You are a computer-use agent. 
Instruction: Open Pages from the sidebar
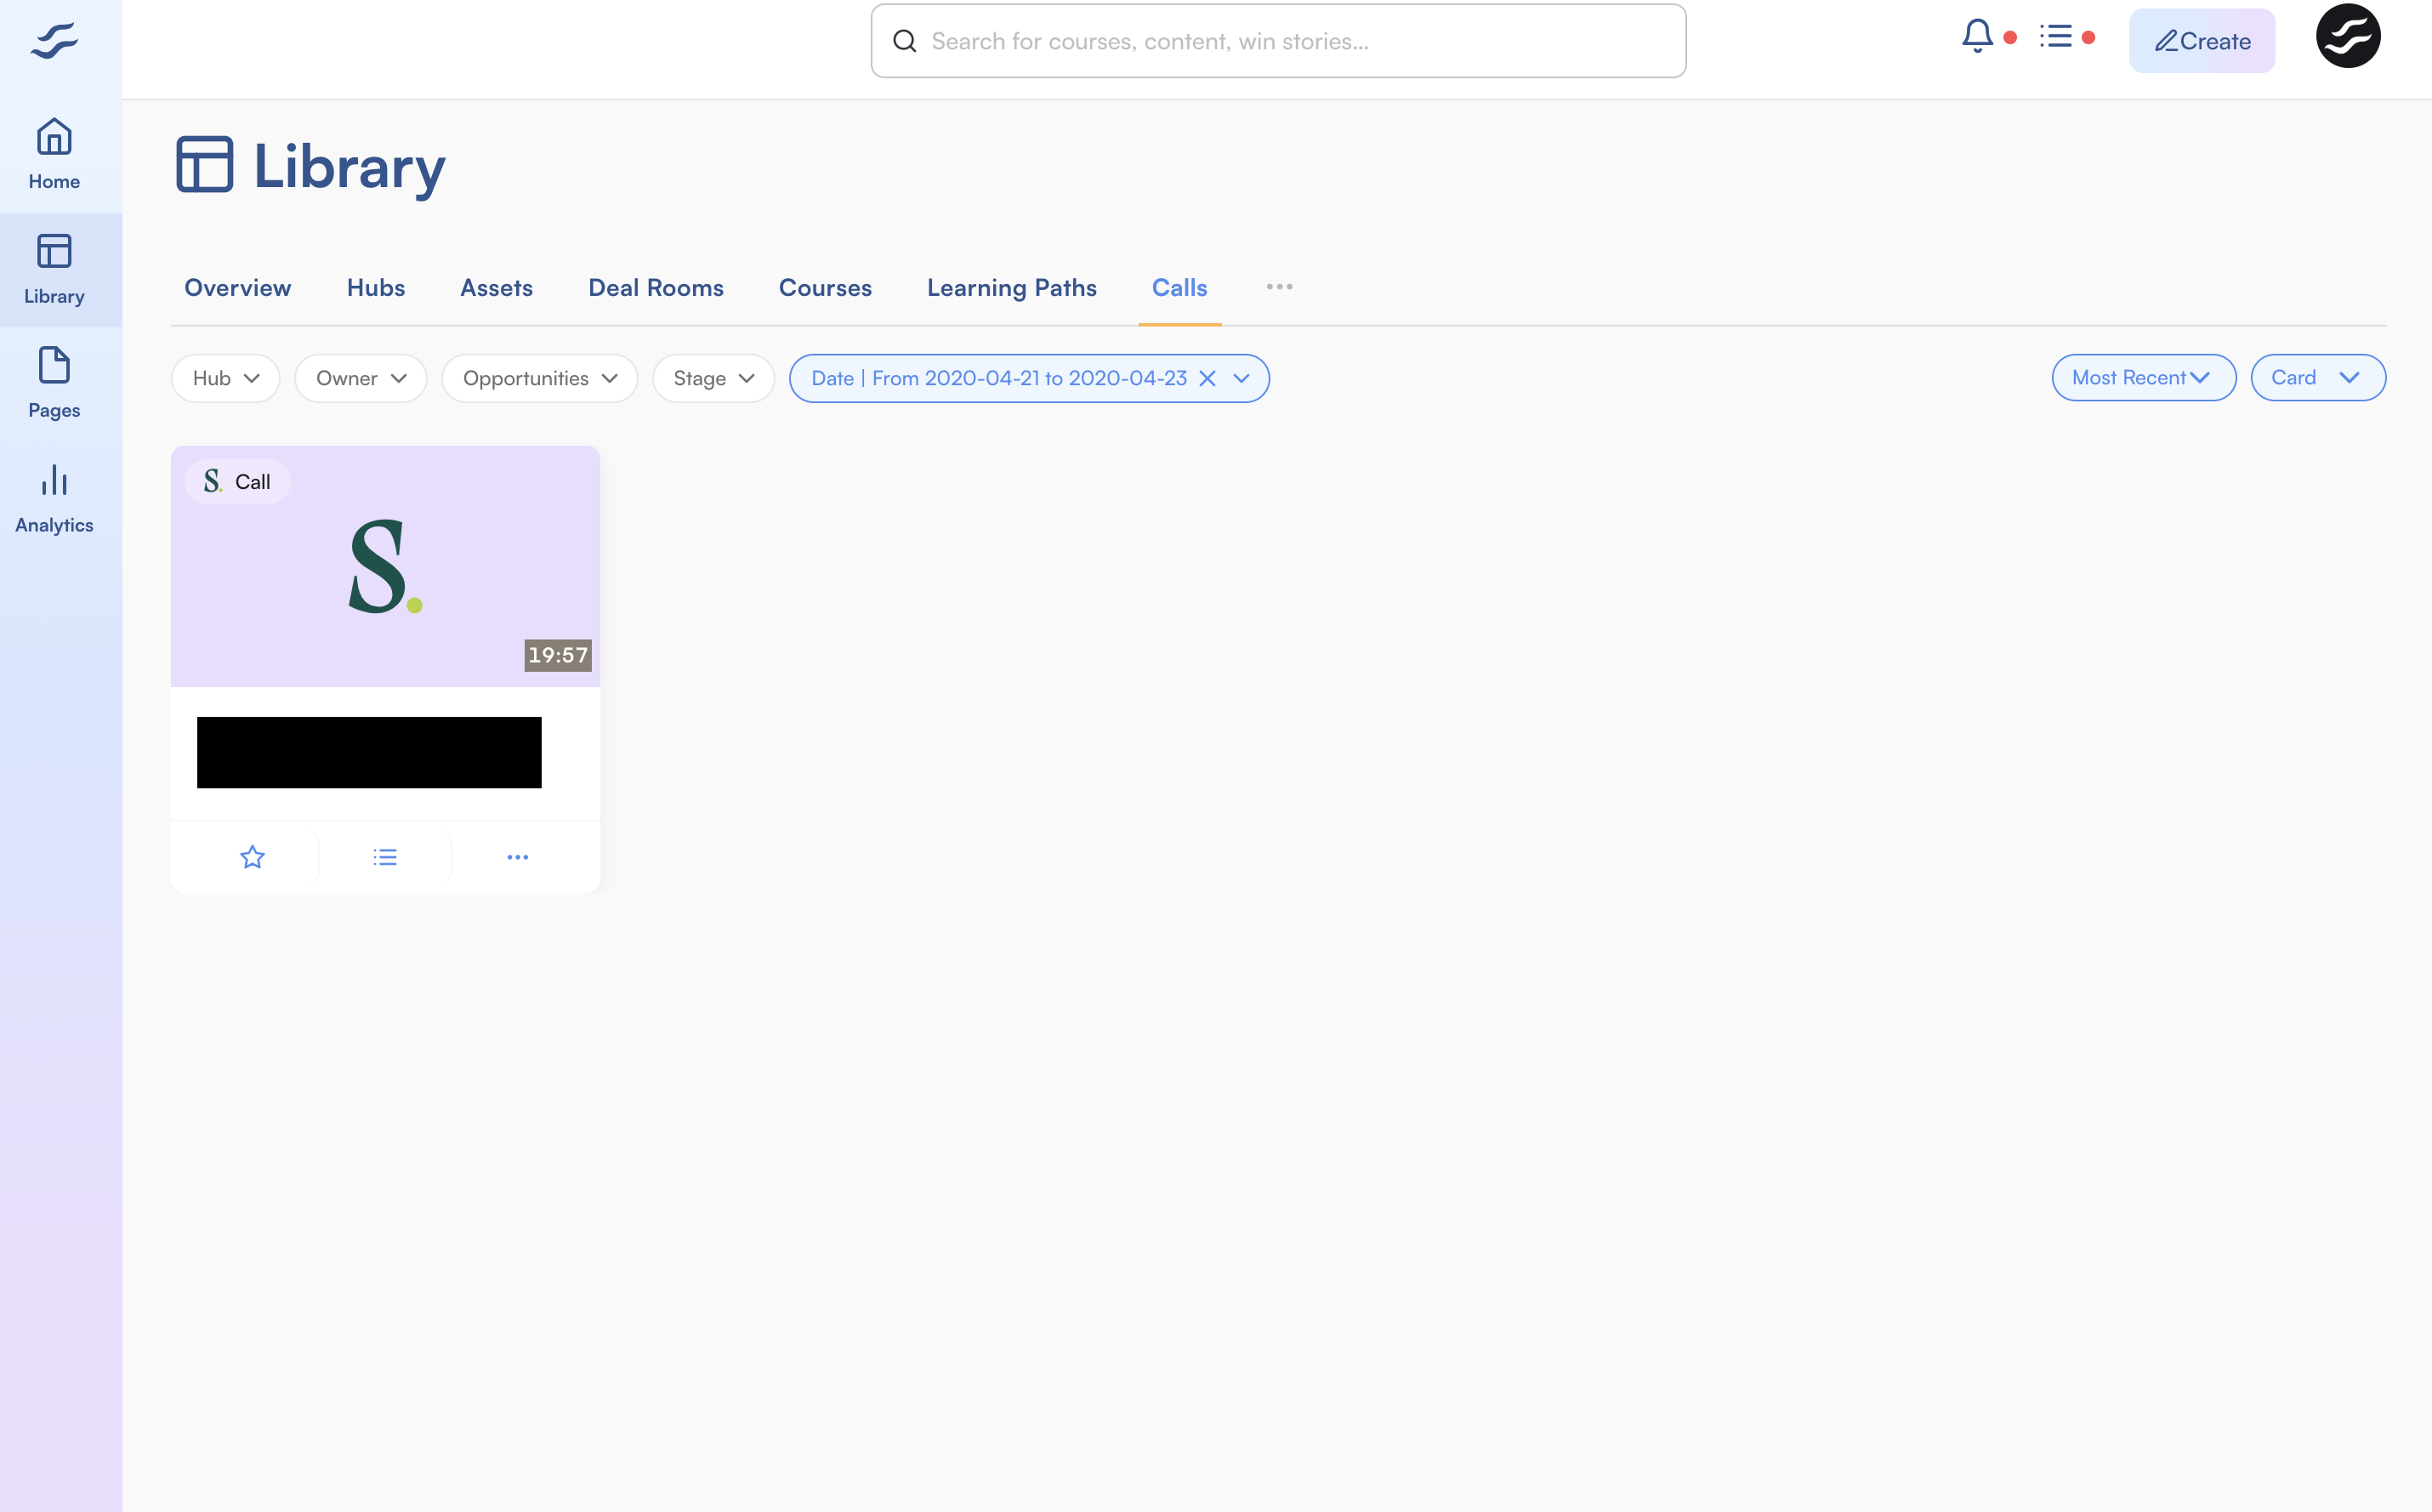54,382
